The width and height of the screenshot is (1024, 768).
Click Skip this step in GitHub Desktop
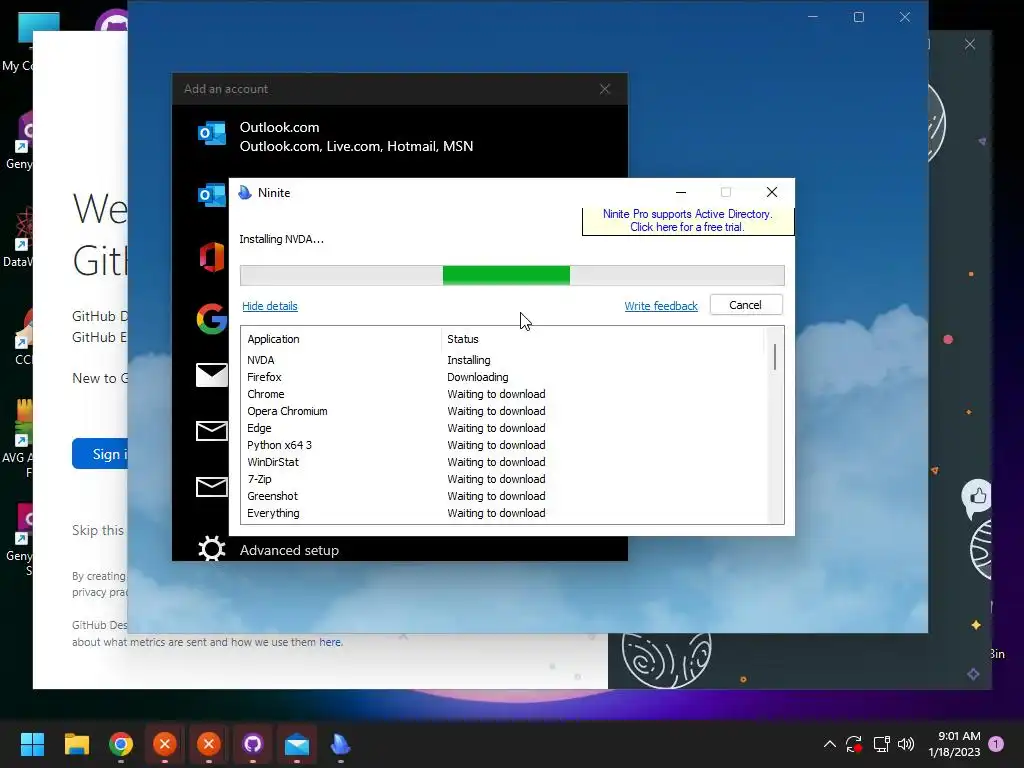(98, 530)
